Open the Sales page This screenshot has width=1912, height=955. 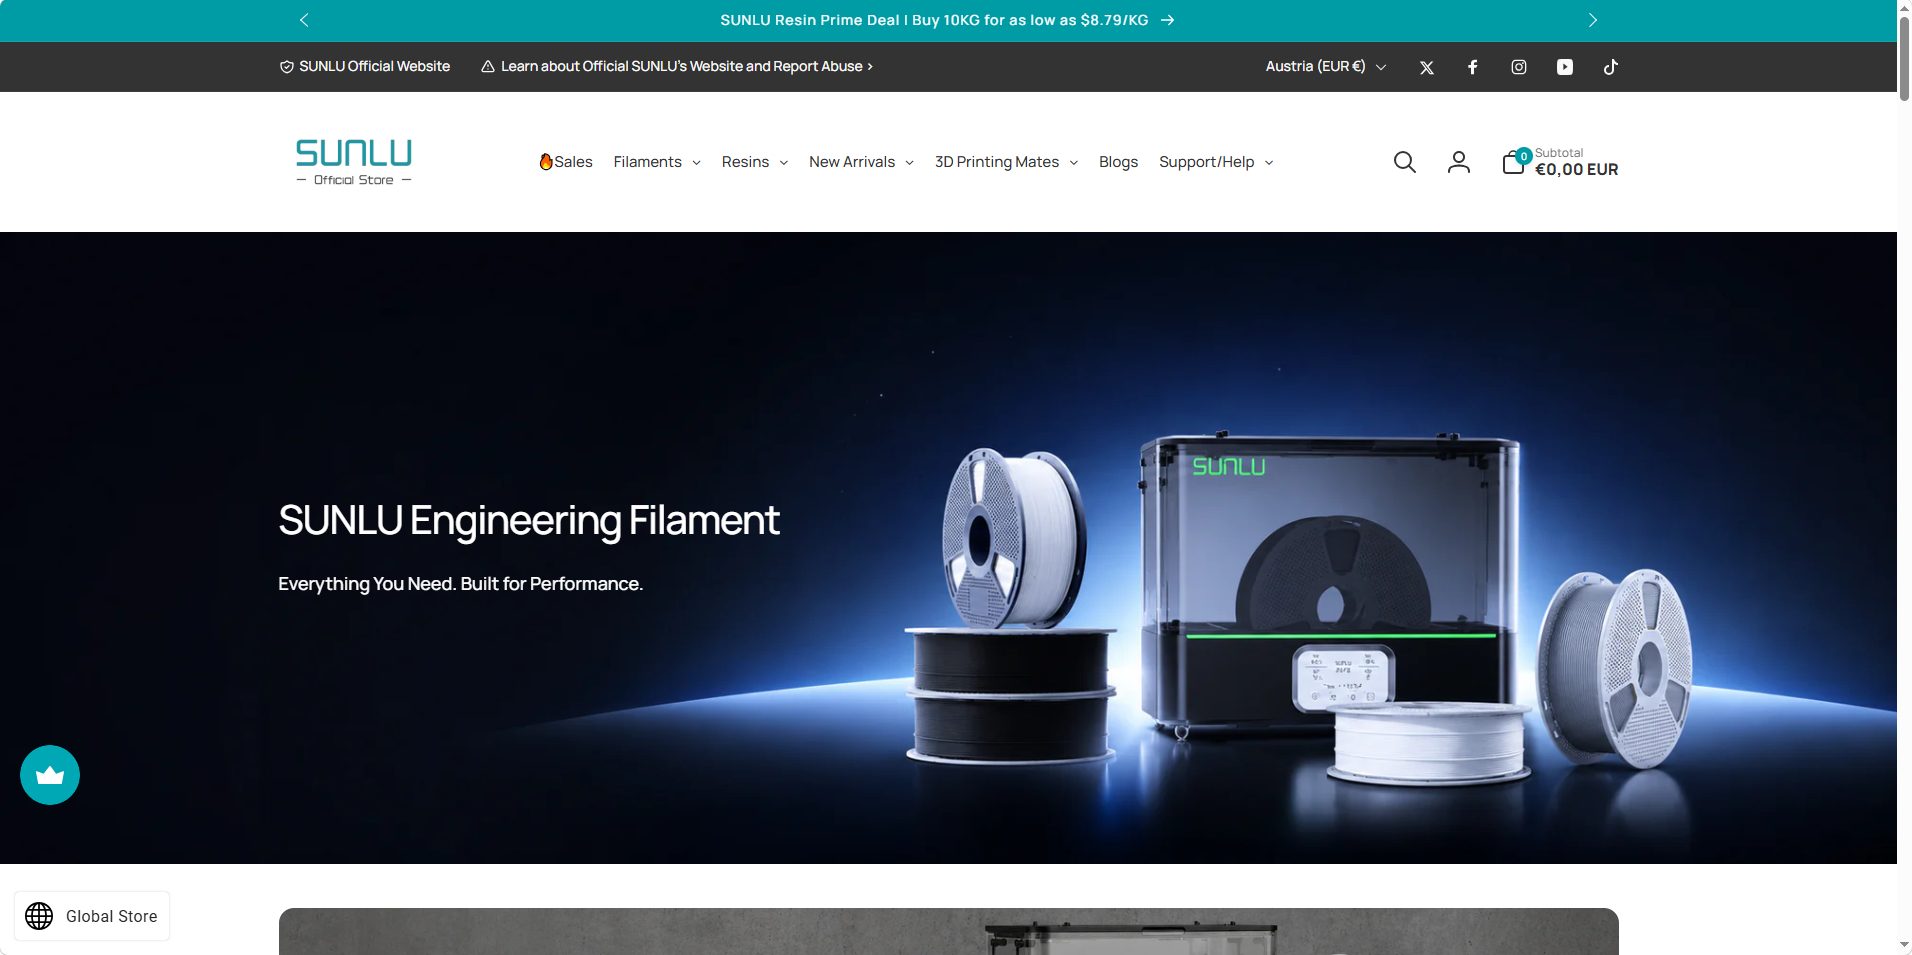(x=566, y=162)
